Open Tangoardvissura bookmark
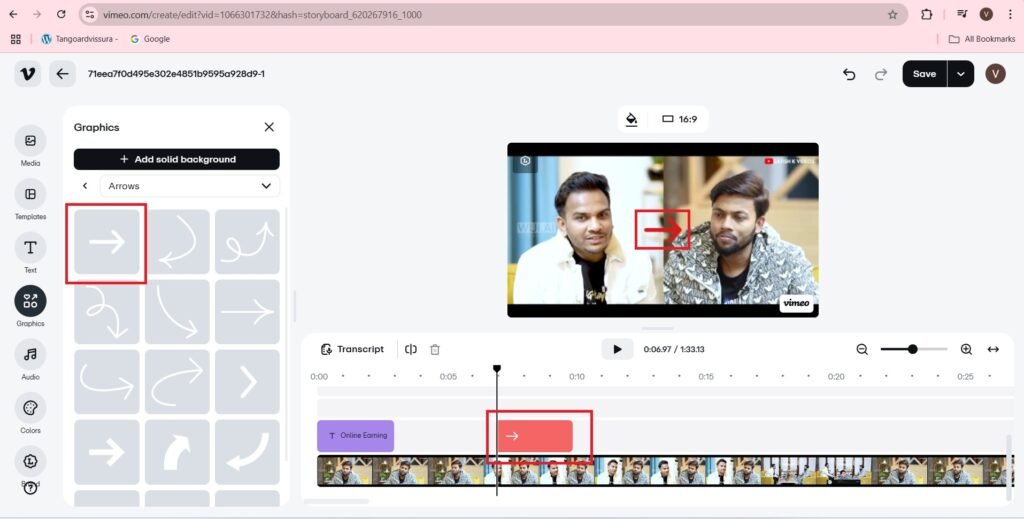 (x=80, y=39)
